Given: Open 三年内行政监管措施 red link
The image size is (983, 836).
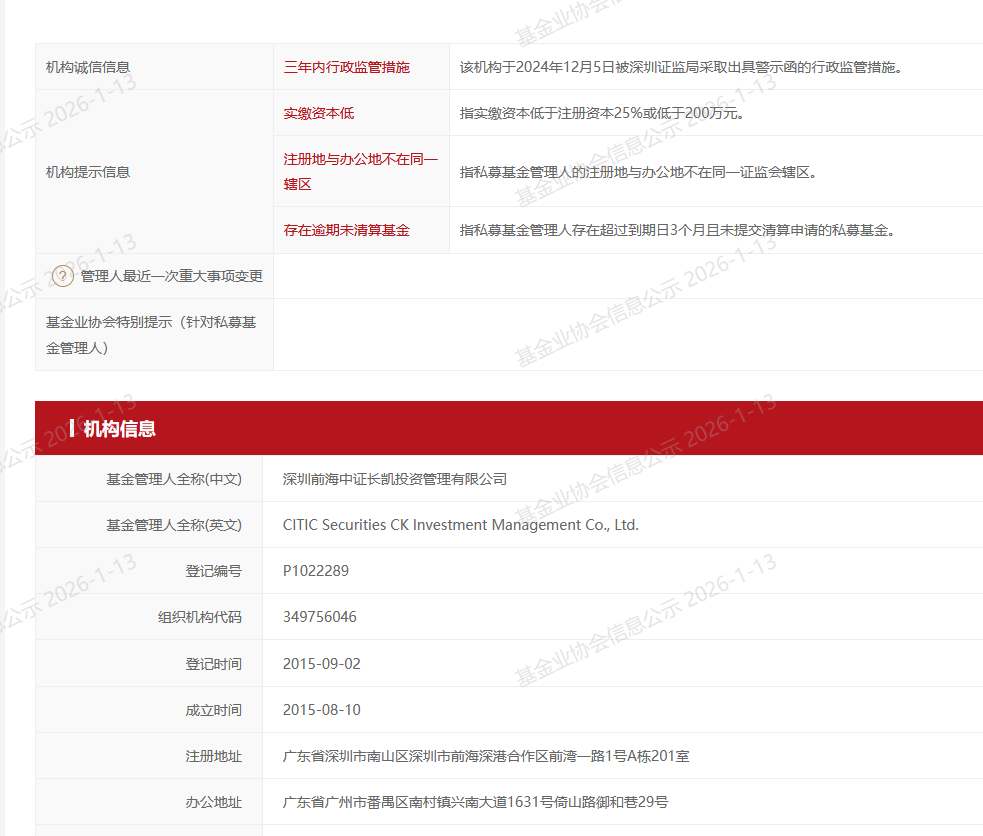Looking at the screenshot, I should coord(347,67).
